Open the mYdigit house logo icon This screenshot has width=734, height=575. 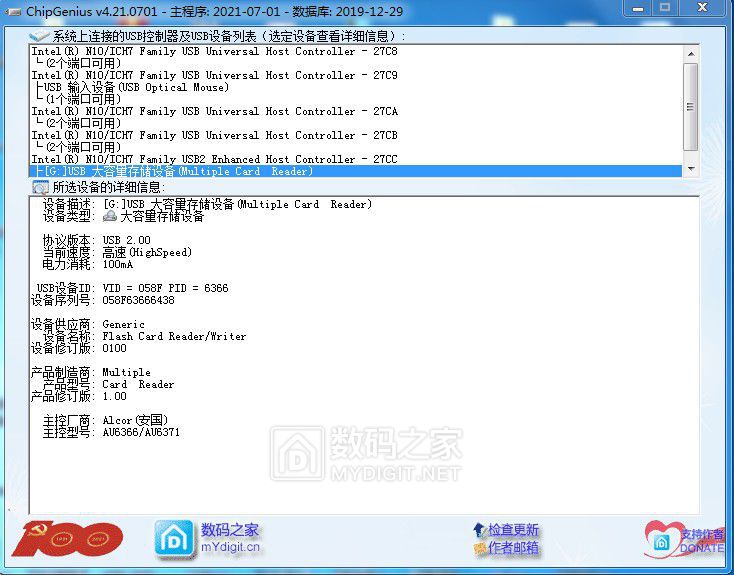point(174,539)
